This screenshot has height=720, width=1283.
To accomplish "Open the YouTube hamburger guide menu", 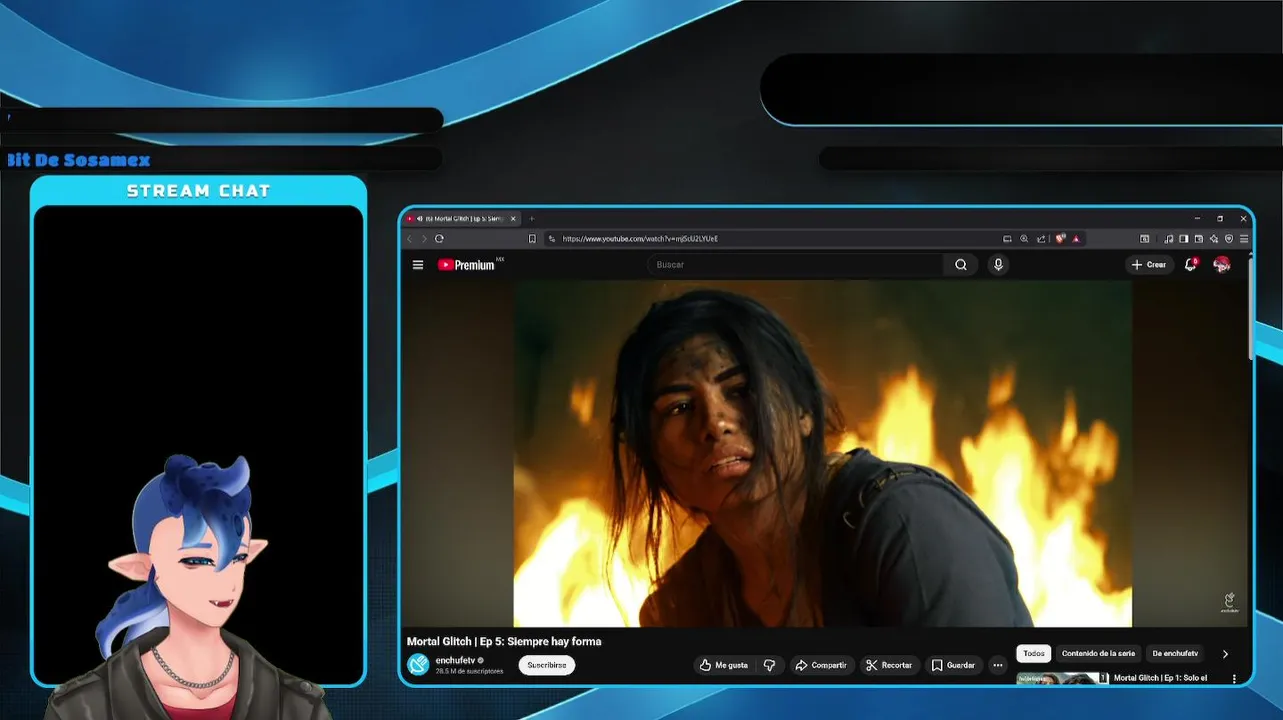I will click(x=418, y=265).
